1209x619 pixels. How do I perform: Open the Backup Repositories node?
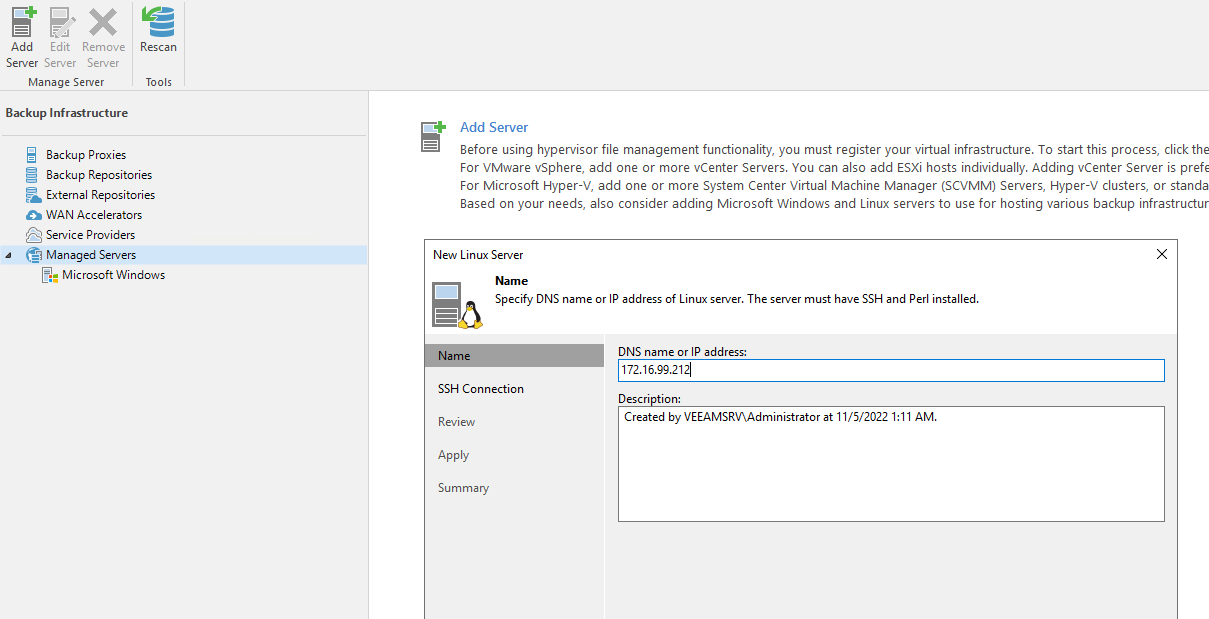click(98, 175)
